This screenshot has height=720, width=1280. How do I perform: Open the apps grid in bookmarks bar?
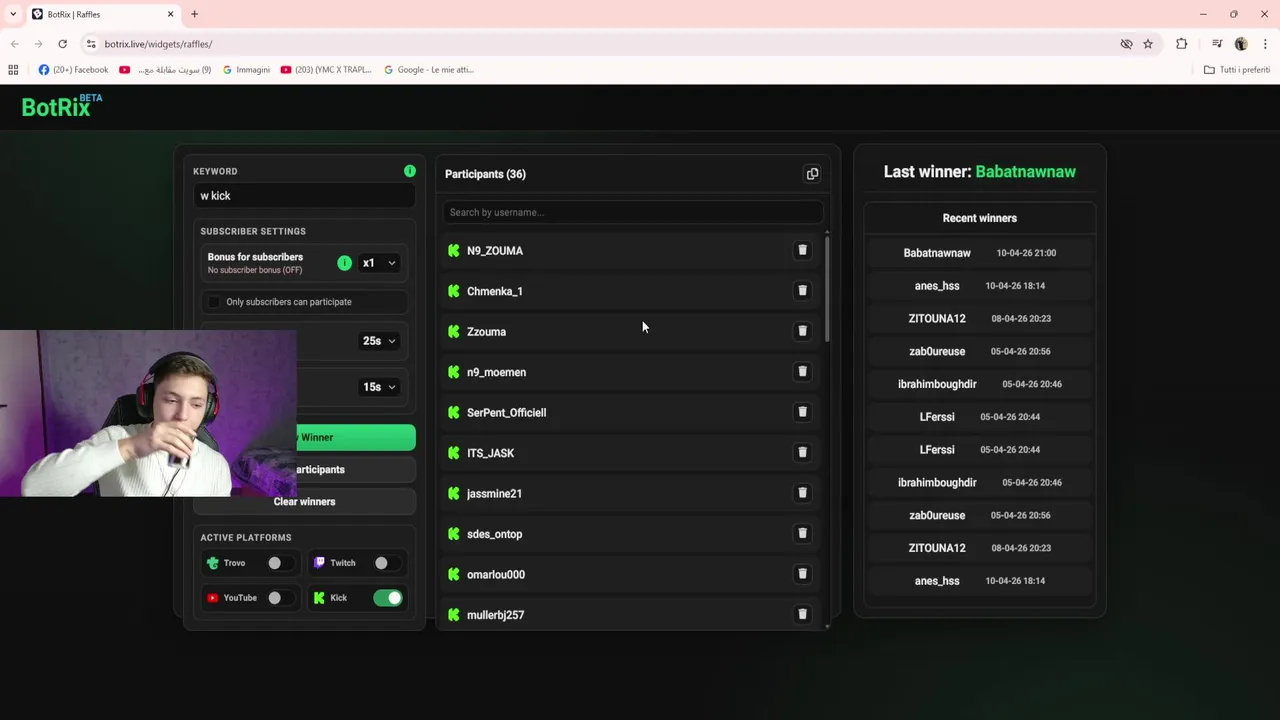coord(13,70)
